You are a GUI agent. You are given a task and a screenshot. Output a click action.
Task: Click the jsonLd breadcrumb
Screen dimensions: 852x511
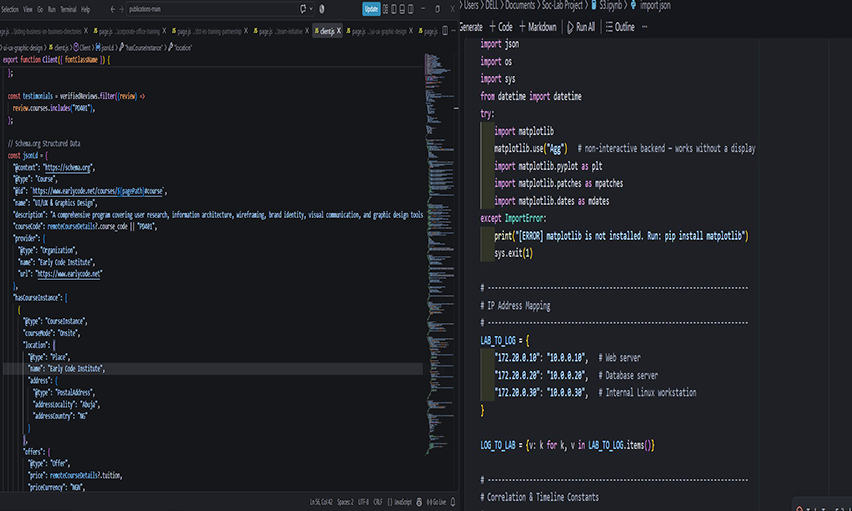(x=105, y=48)
